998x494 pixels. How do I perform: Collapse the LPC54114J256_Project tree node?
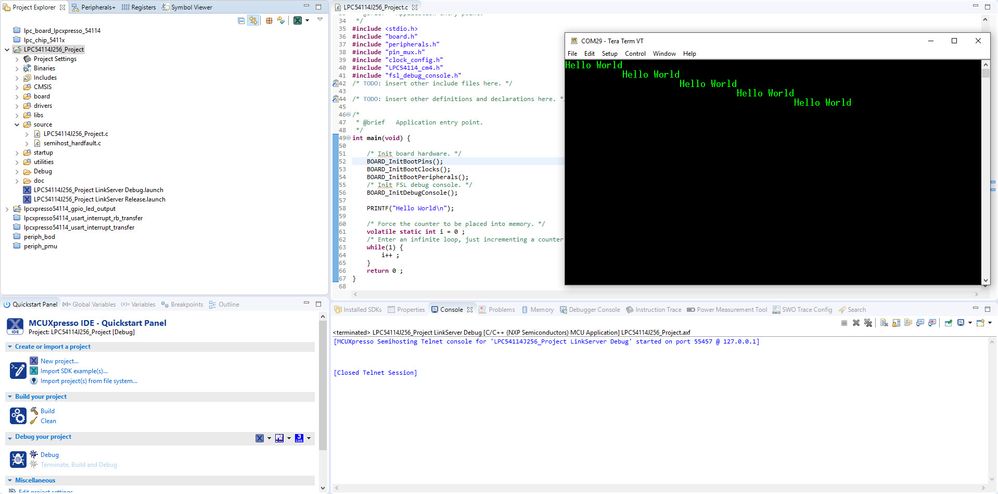[8, 49]
